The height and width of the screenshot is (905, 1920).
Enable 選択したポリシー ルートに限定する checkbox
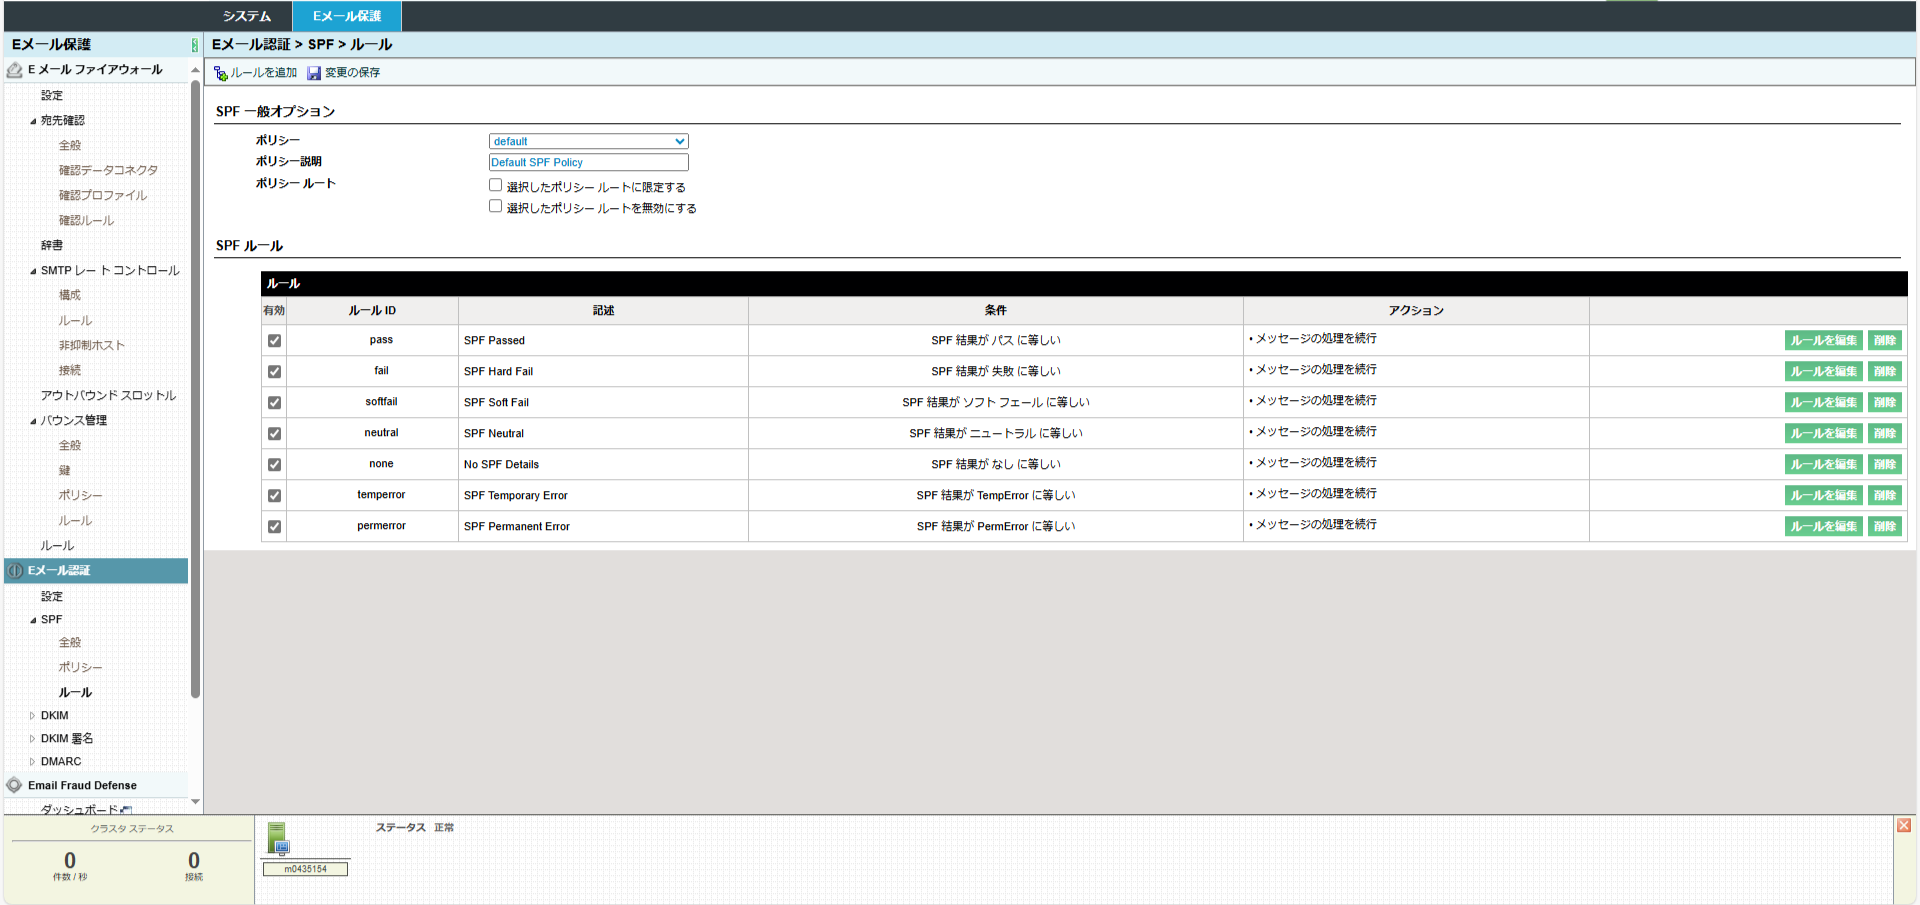point(495,185)
